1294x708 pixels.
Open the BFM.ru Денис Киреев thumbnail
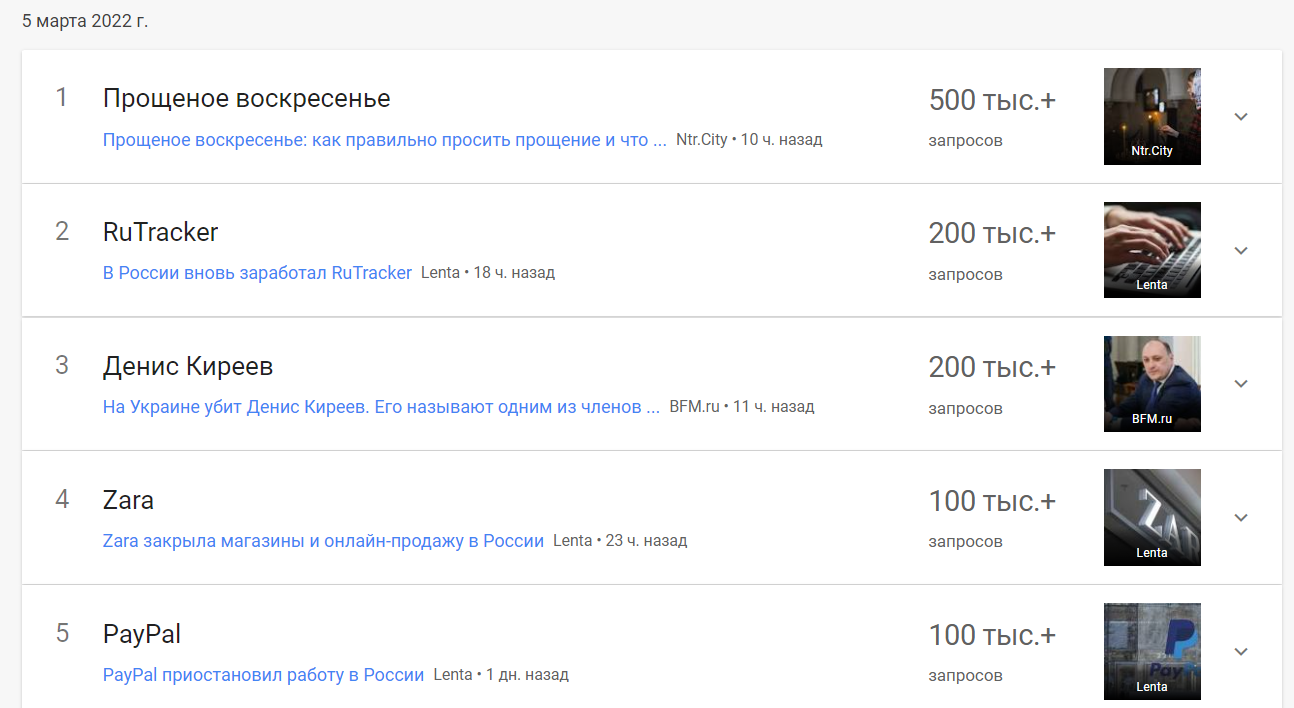tap(1152, 384)
